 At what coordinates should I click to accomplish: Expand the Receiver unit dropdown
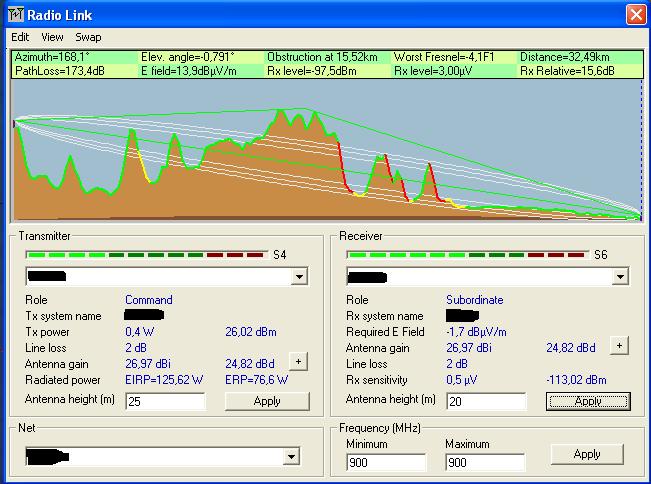(620, 277)
